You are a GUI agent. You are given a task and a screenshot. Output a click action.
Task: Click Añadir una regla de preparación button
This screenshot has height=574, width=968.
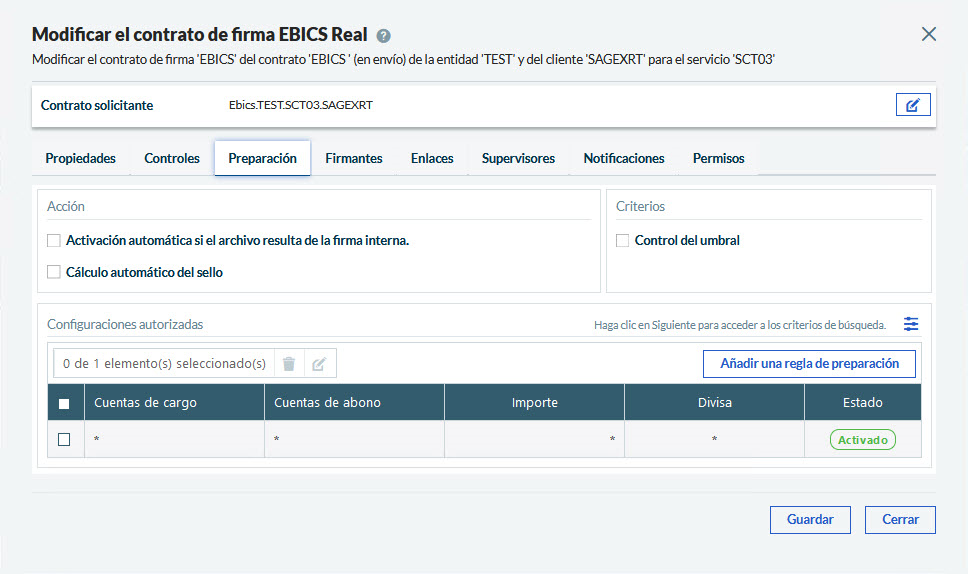click(x=809, y=364)
